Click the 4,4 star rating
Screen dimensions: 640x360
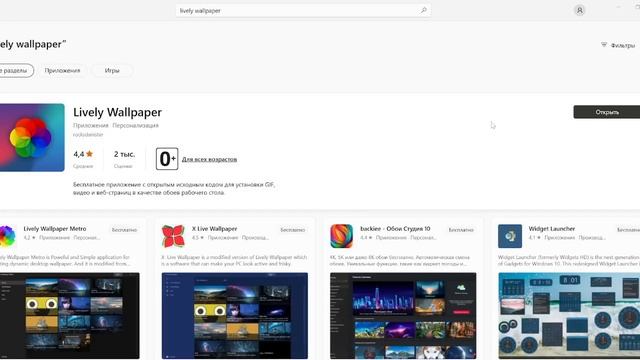[x=83, y=154]
